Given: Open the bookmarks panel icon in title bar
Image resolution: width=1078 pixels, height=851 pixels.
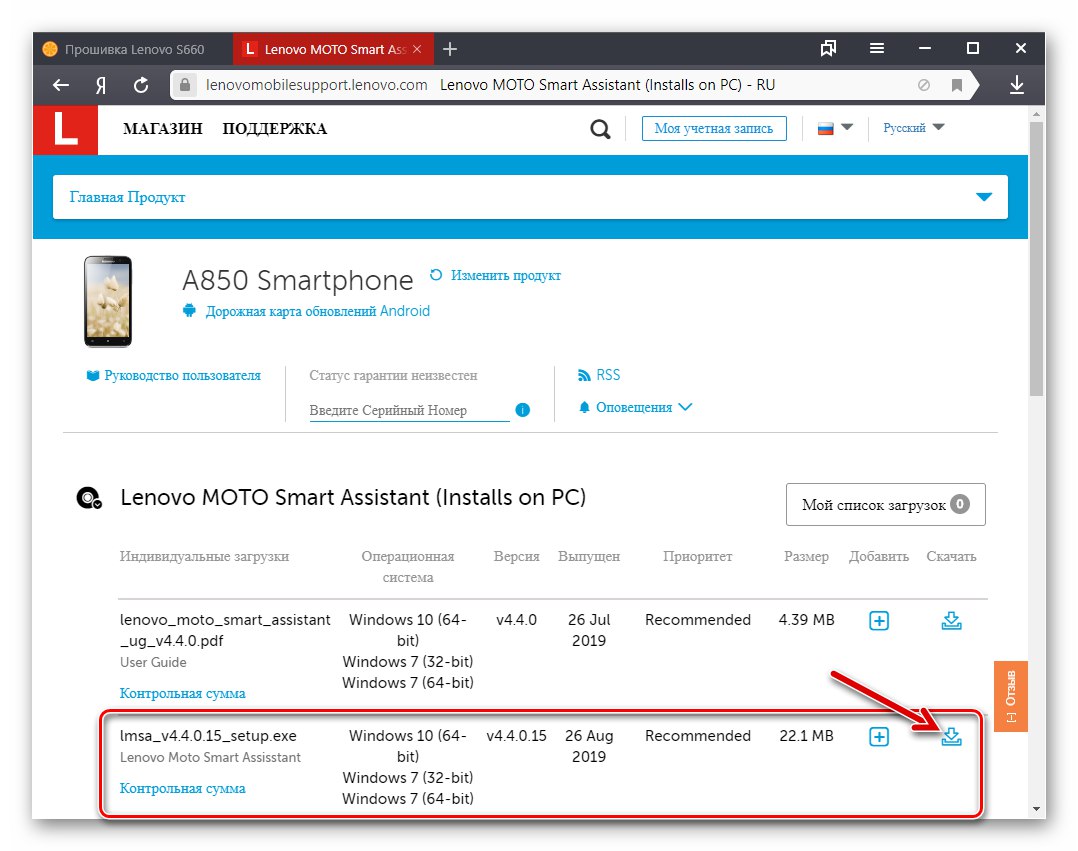Looking at the screenshot, I should pyautogui.click(x=828, y=48).
